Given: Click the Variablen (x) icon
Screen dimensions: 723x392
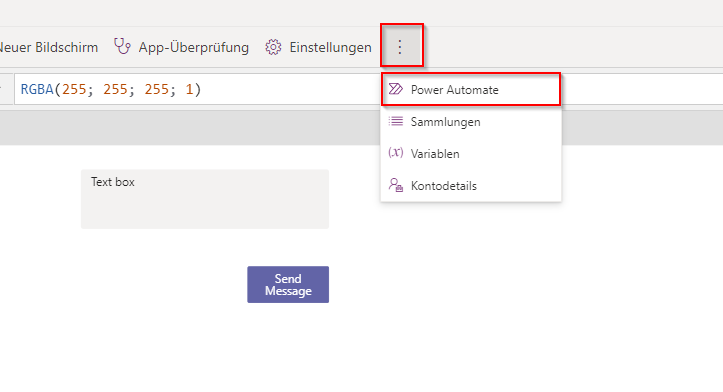Looking at the screenshot, I should point(396,153).
